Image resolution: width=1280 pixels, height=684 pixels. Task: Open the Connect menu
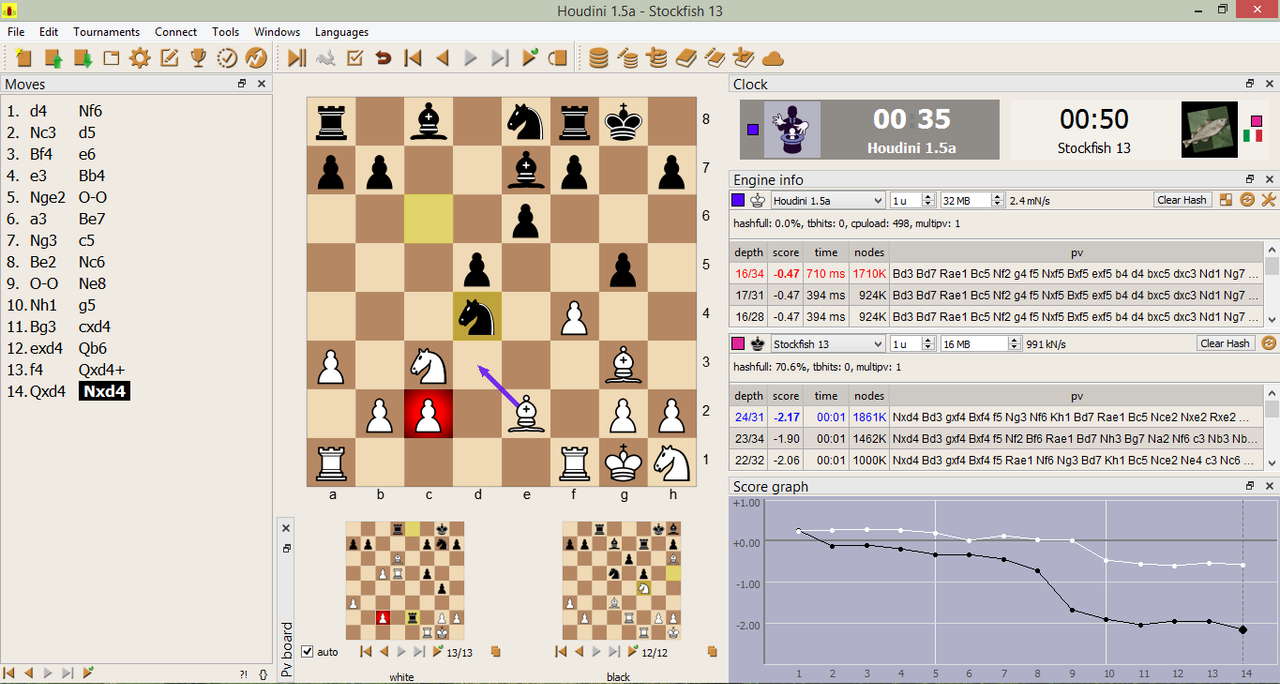176,32
